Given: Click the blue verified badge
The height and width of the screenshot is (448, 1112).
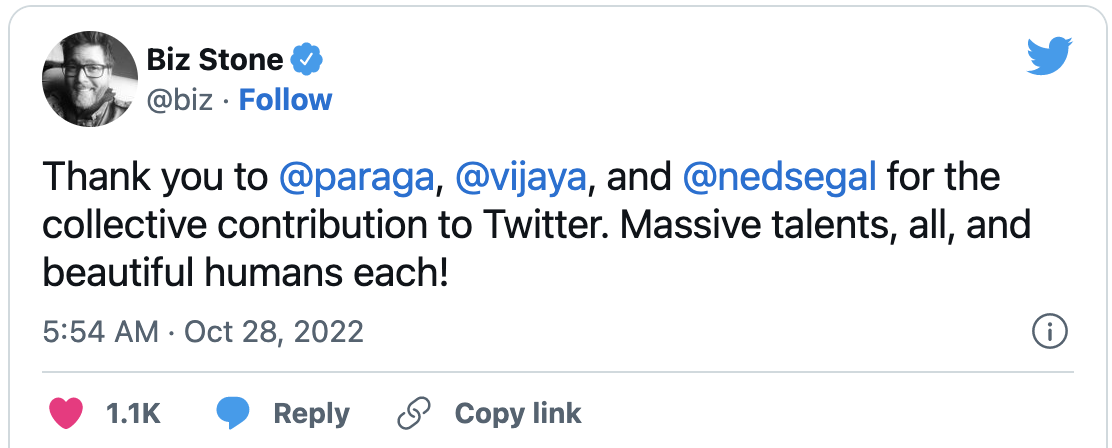Looking at the screenshot, I should point(305,62).
